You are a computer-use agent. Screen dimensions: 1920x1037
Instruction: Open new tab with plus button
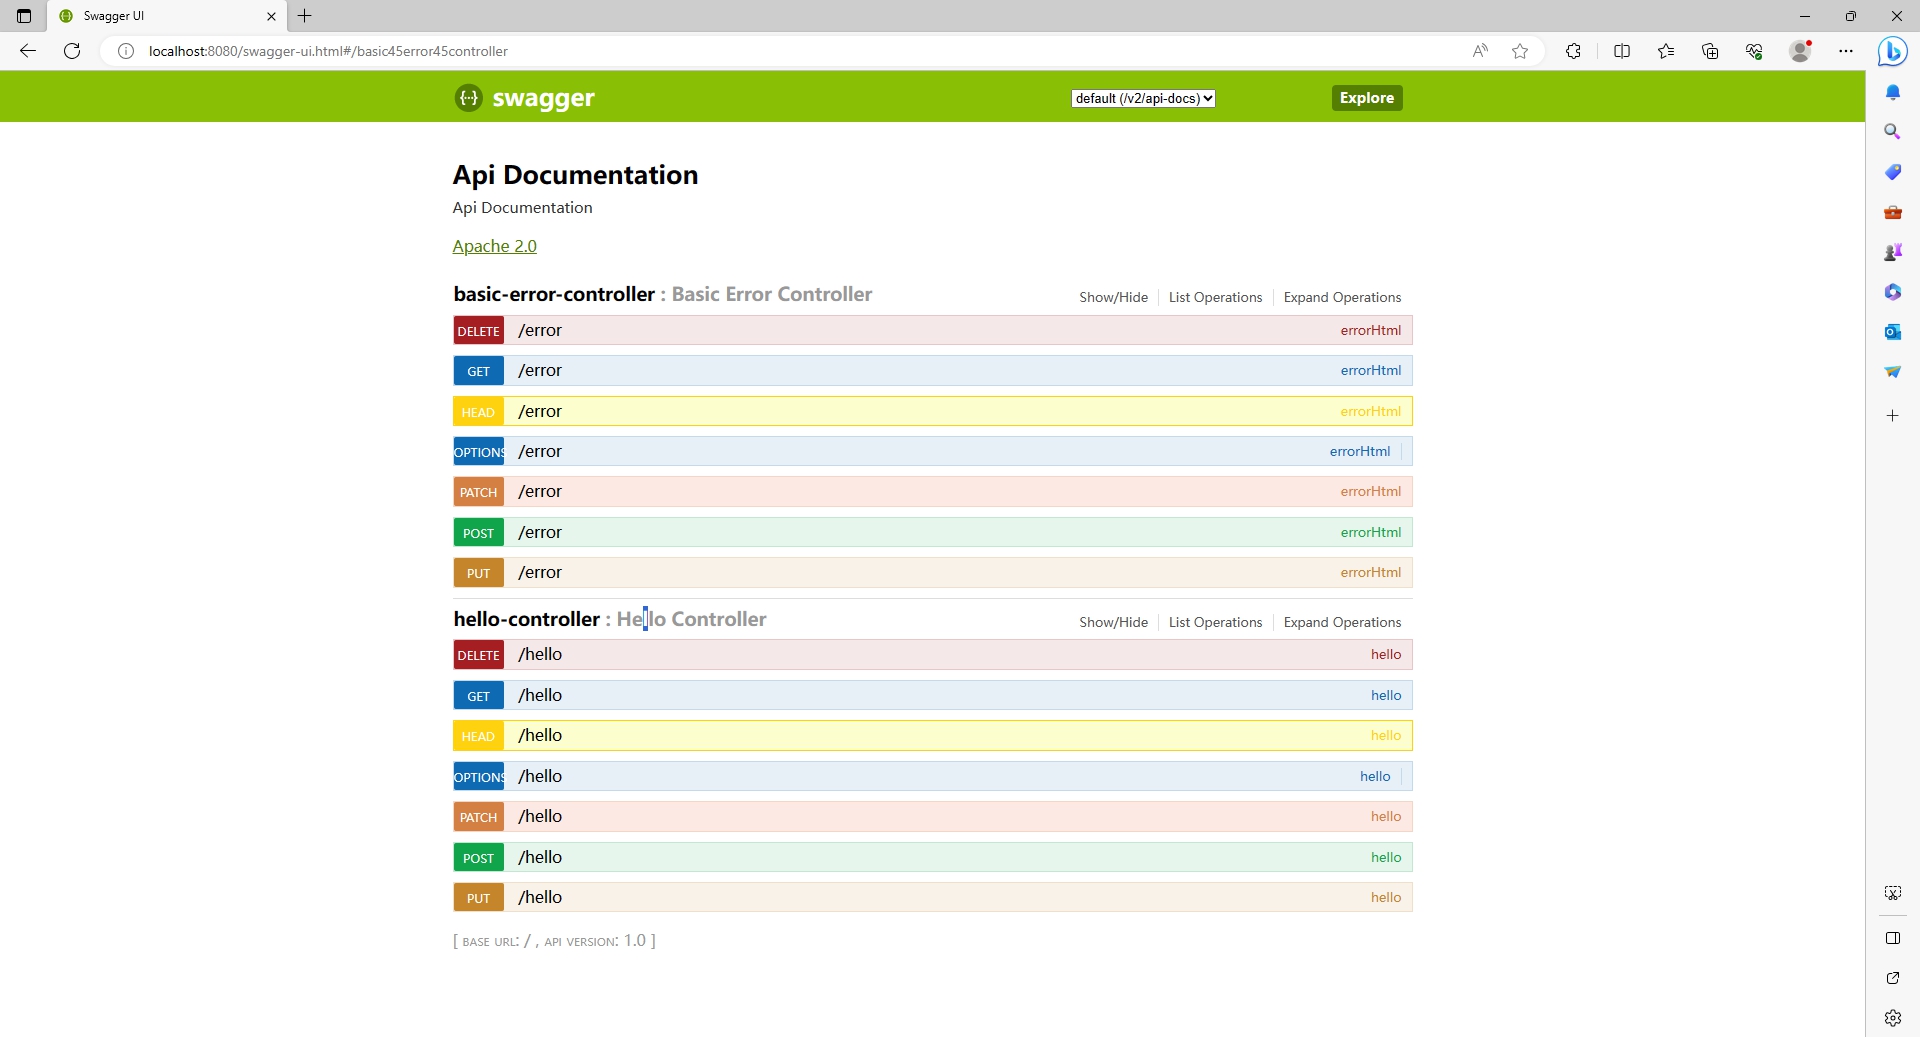[305, 16]
